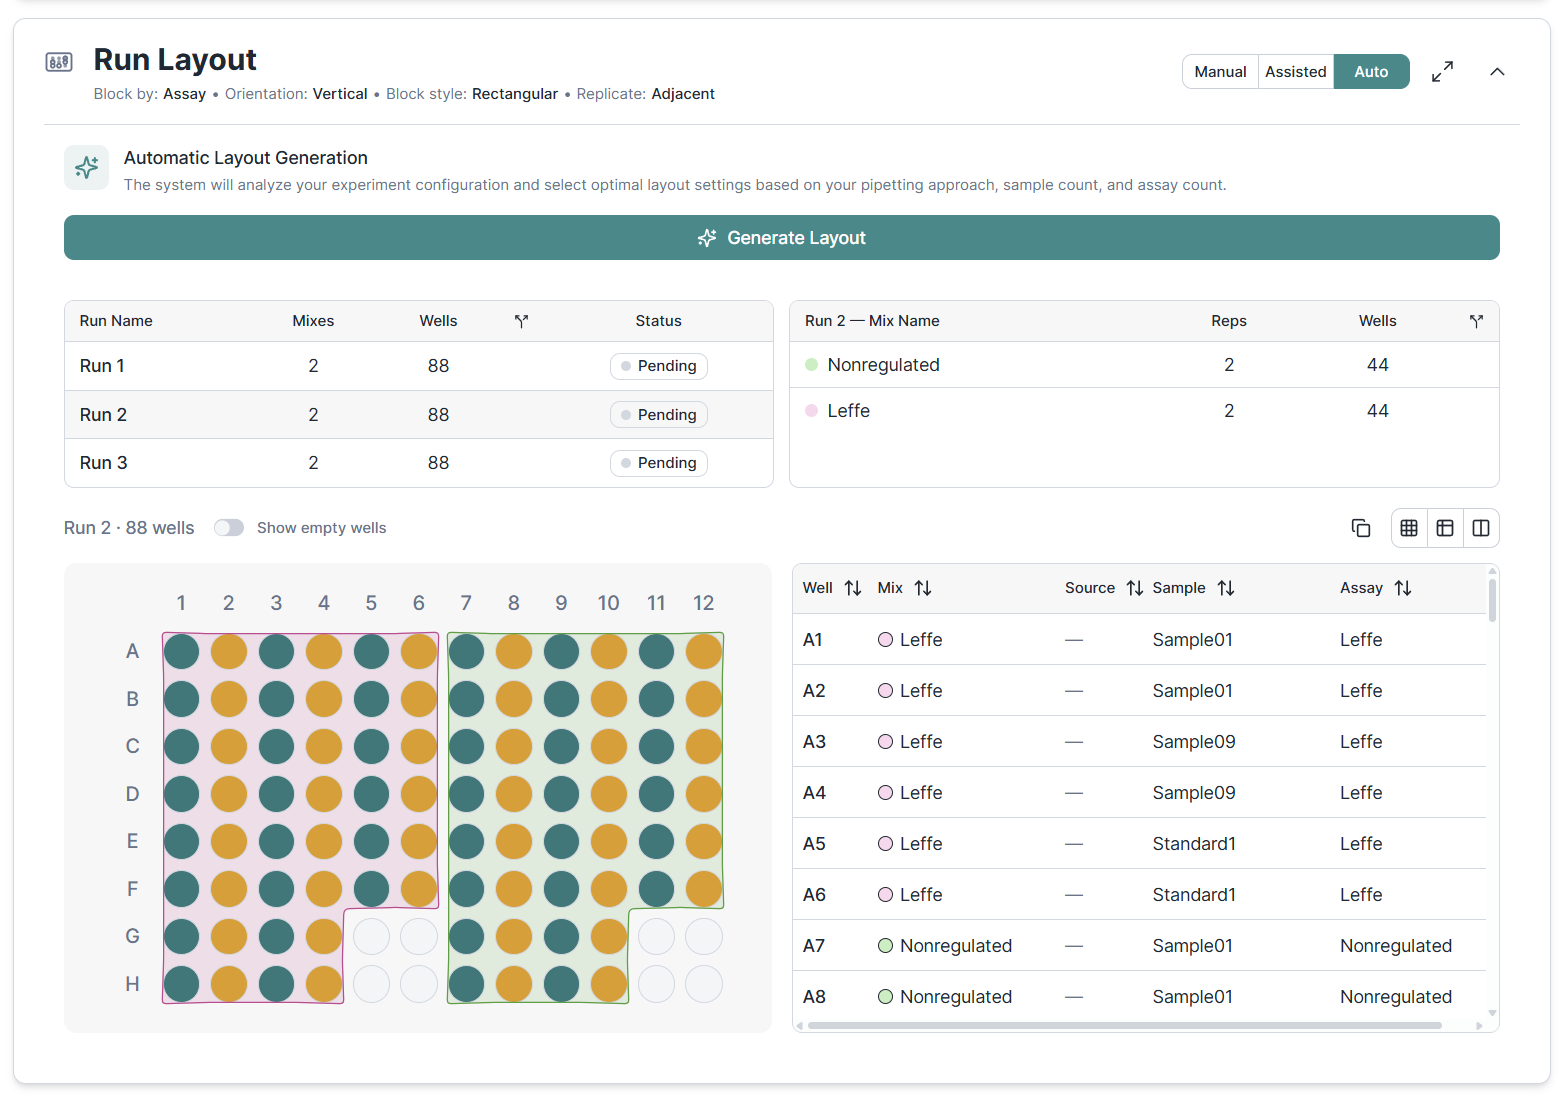Click the Generate Layout button
This screenshot has height=1107, width=1567.
[x=781, y=237]
